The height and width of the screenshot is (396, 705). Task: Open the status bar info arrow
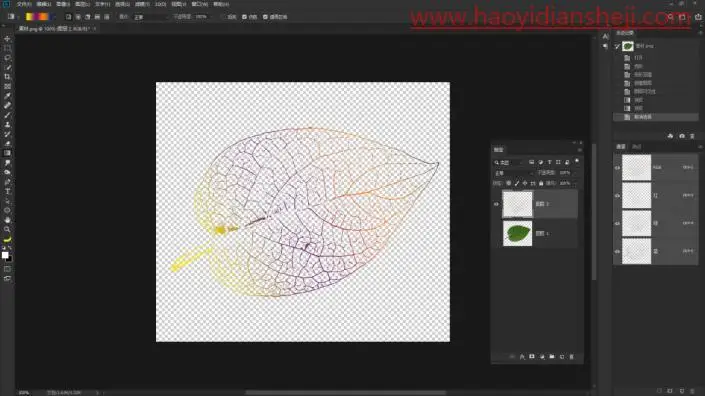pyautogui.click(x=97, y=392)
